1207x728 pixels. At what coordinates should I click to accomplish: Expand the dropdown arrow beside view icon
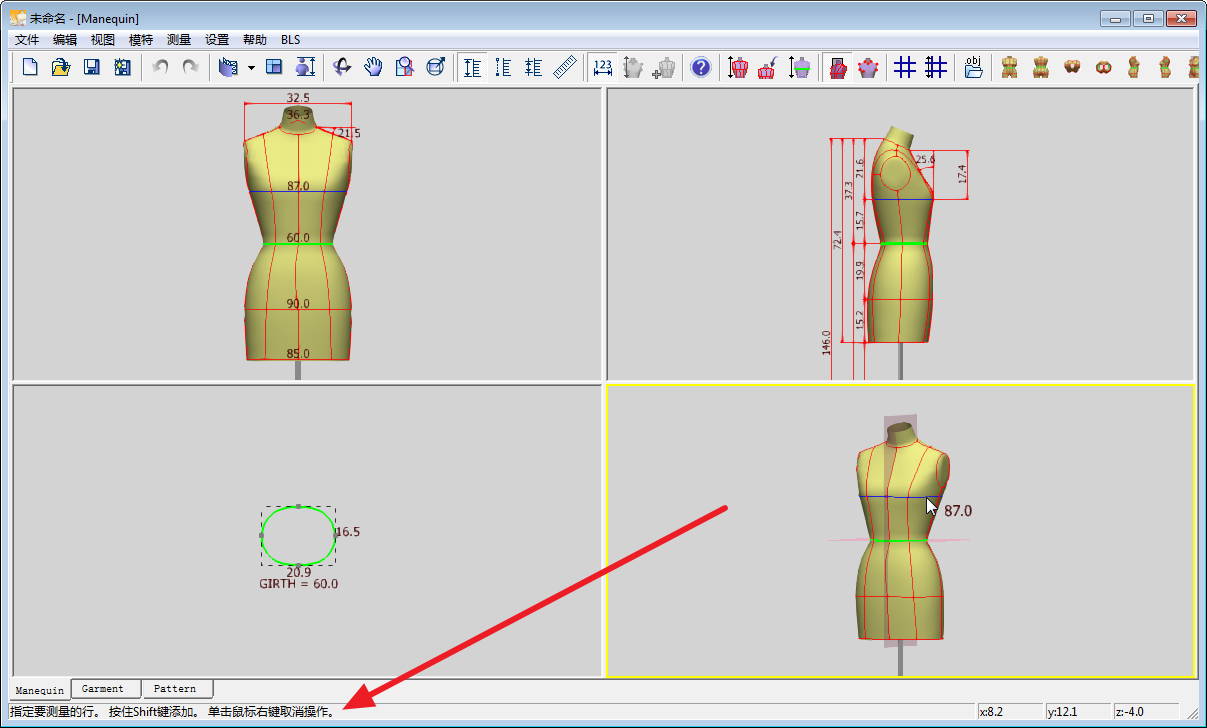(x=251, y=68)
